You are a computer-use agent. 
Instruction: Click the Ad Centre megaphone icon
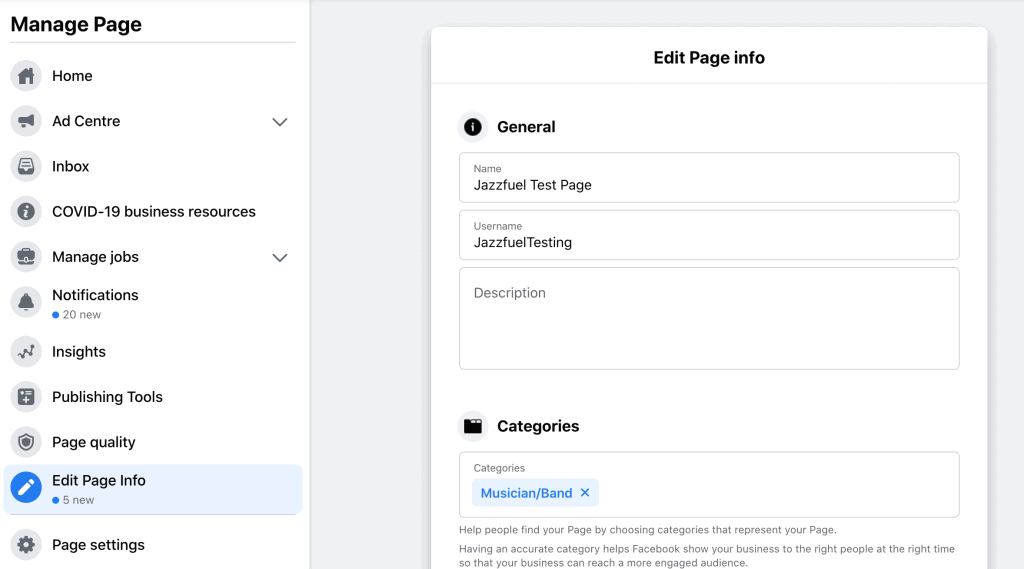point(26,121)
